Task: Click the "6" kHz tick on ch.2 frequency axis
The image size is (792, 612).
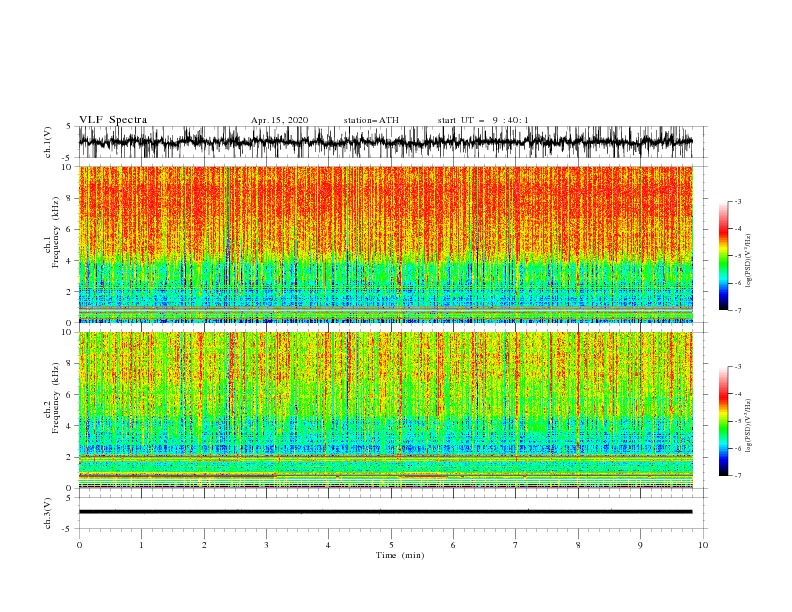Action: pyautogui.click(x=70, y=395)
